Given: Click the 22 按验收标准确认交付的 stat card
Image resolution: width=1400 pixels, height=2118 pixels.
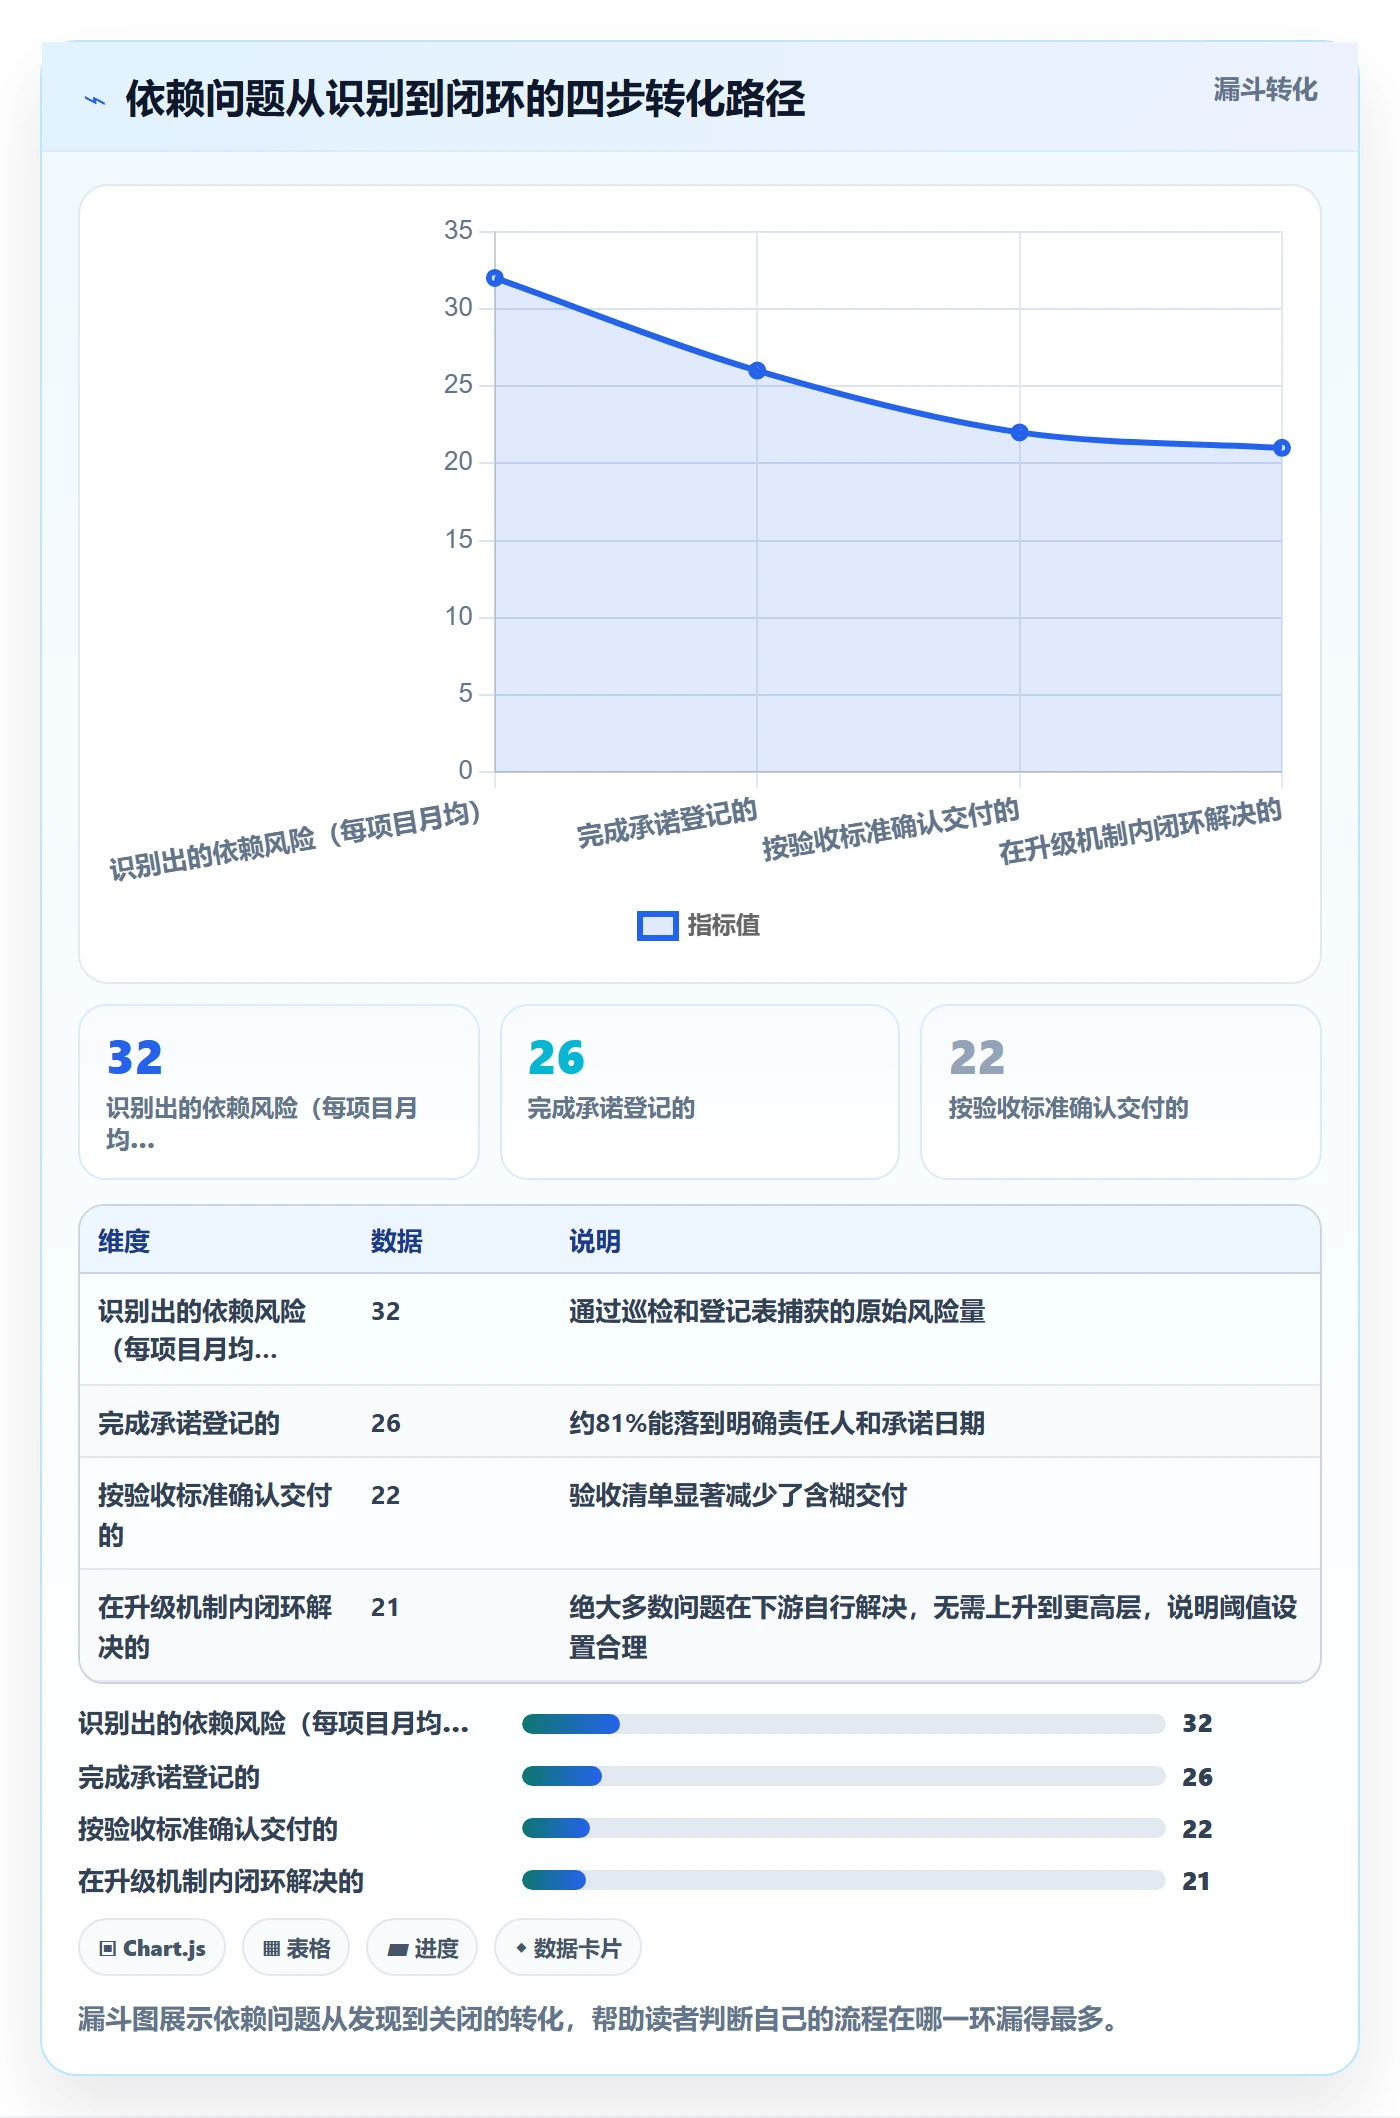Looking at the screenshot, I should coord(1121,1092).
